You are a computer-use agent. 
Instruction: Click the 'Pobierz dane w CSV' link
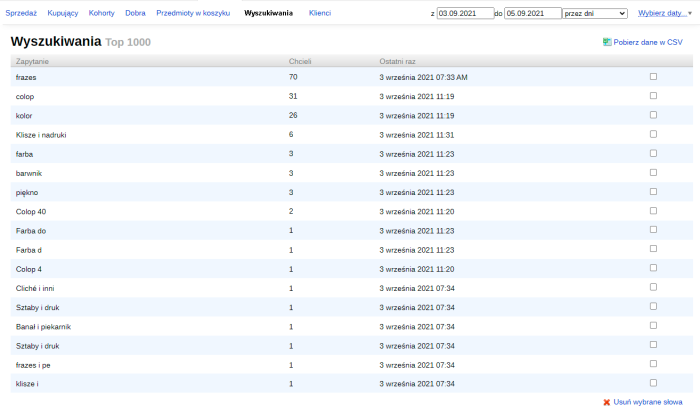pos(649,42)
